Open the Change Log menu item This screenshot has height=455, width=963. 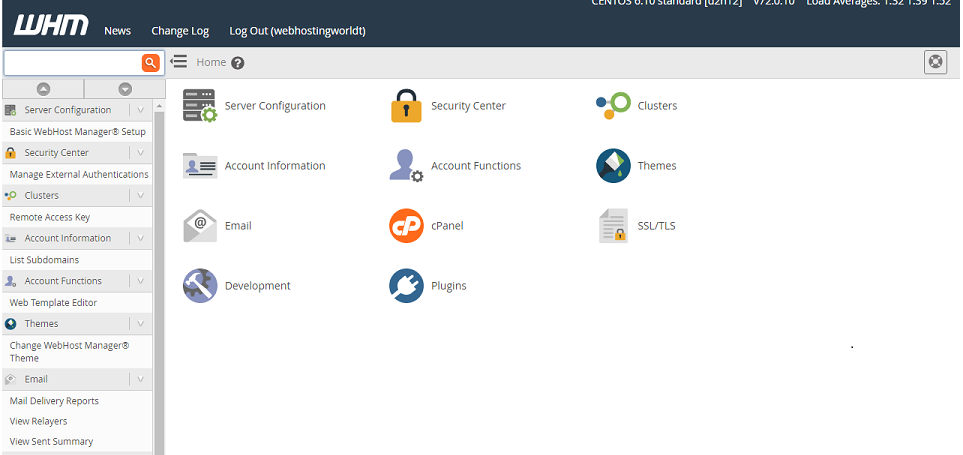[180, 31]
